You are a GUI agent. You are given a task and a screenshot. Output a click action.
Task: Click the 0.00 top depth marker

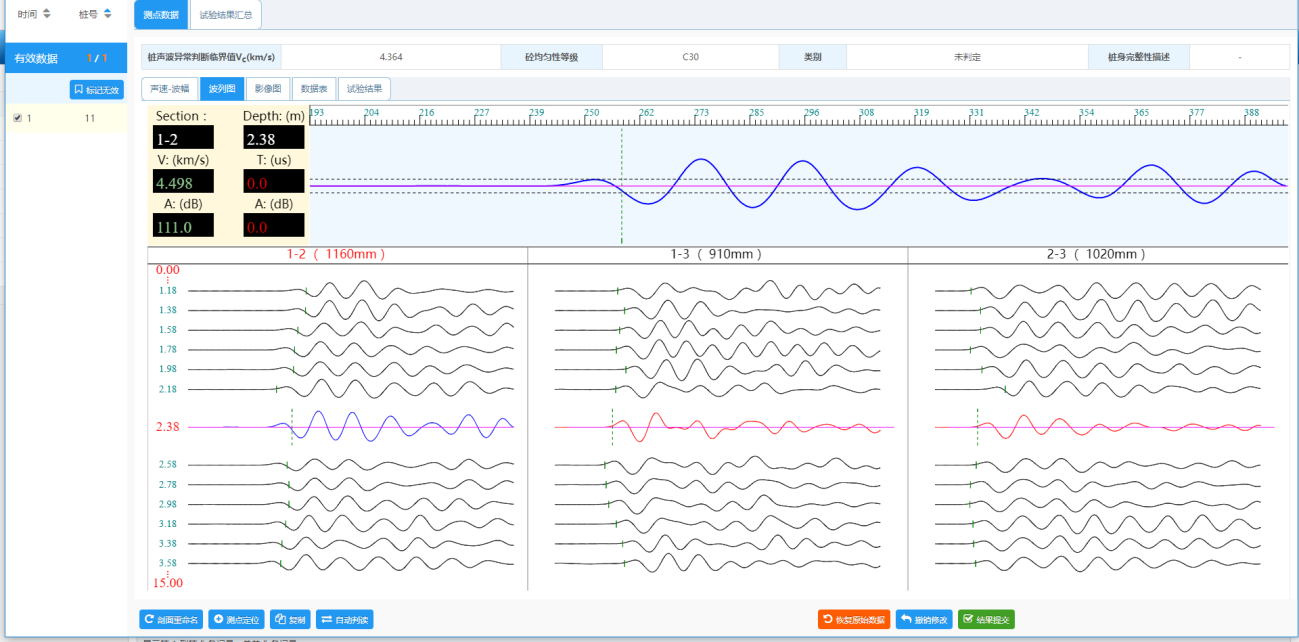pos(167,270)
